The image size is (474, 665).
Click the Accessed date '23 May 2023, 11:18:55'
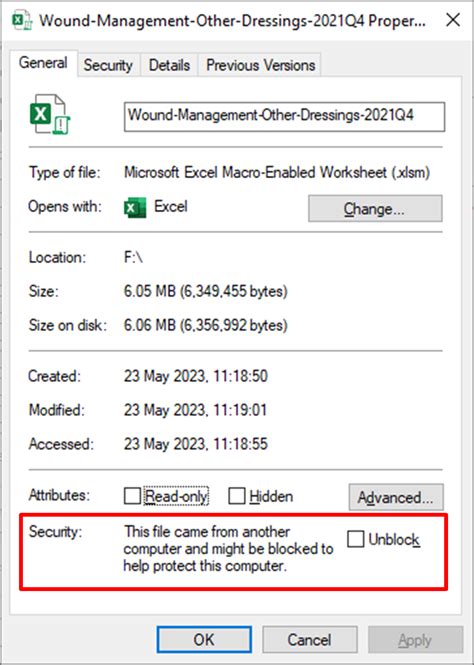coord(195,444)
